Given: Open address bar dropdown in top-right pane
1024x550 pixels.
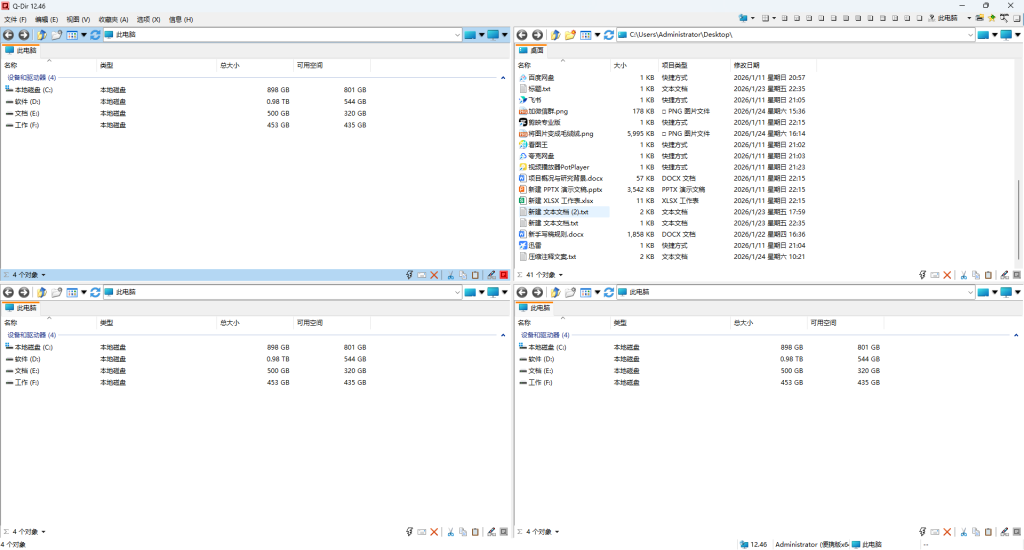Looking at the screenshot, I should (x=970, y=35).
